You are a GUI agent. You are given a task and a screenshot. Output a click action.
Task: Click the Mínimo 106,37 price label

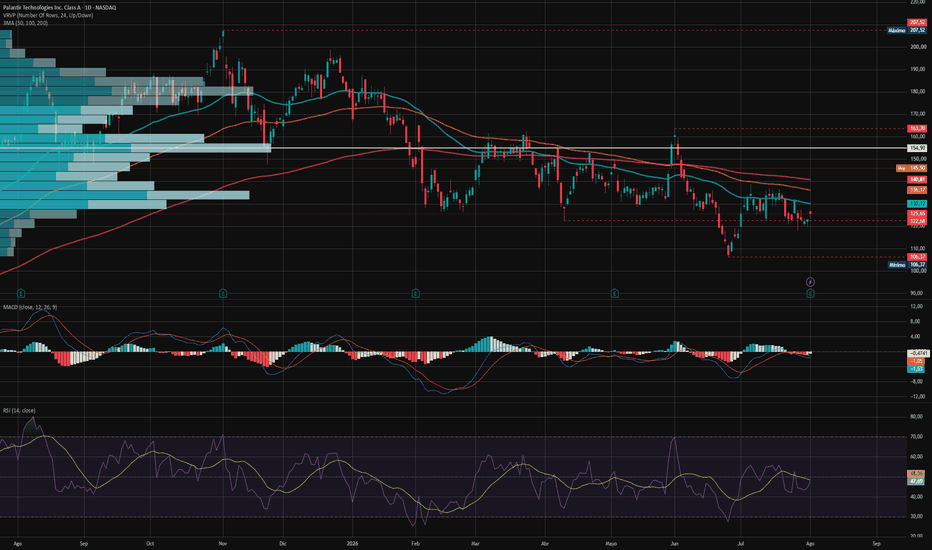click(906, 265)
